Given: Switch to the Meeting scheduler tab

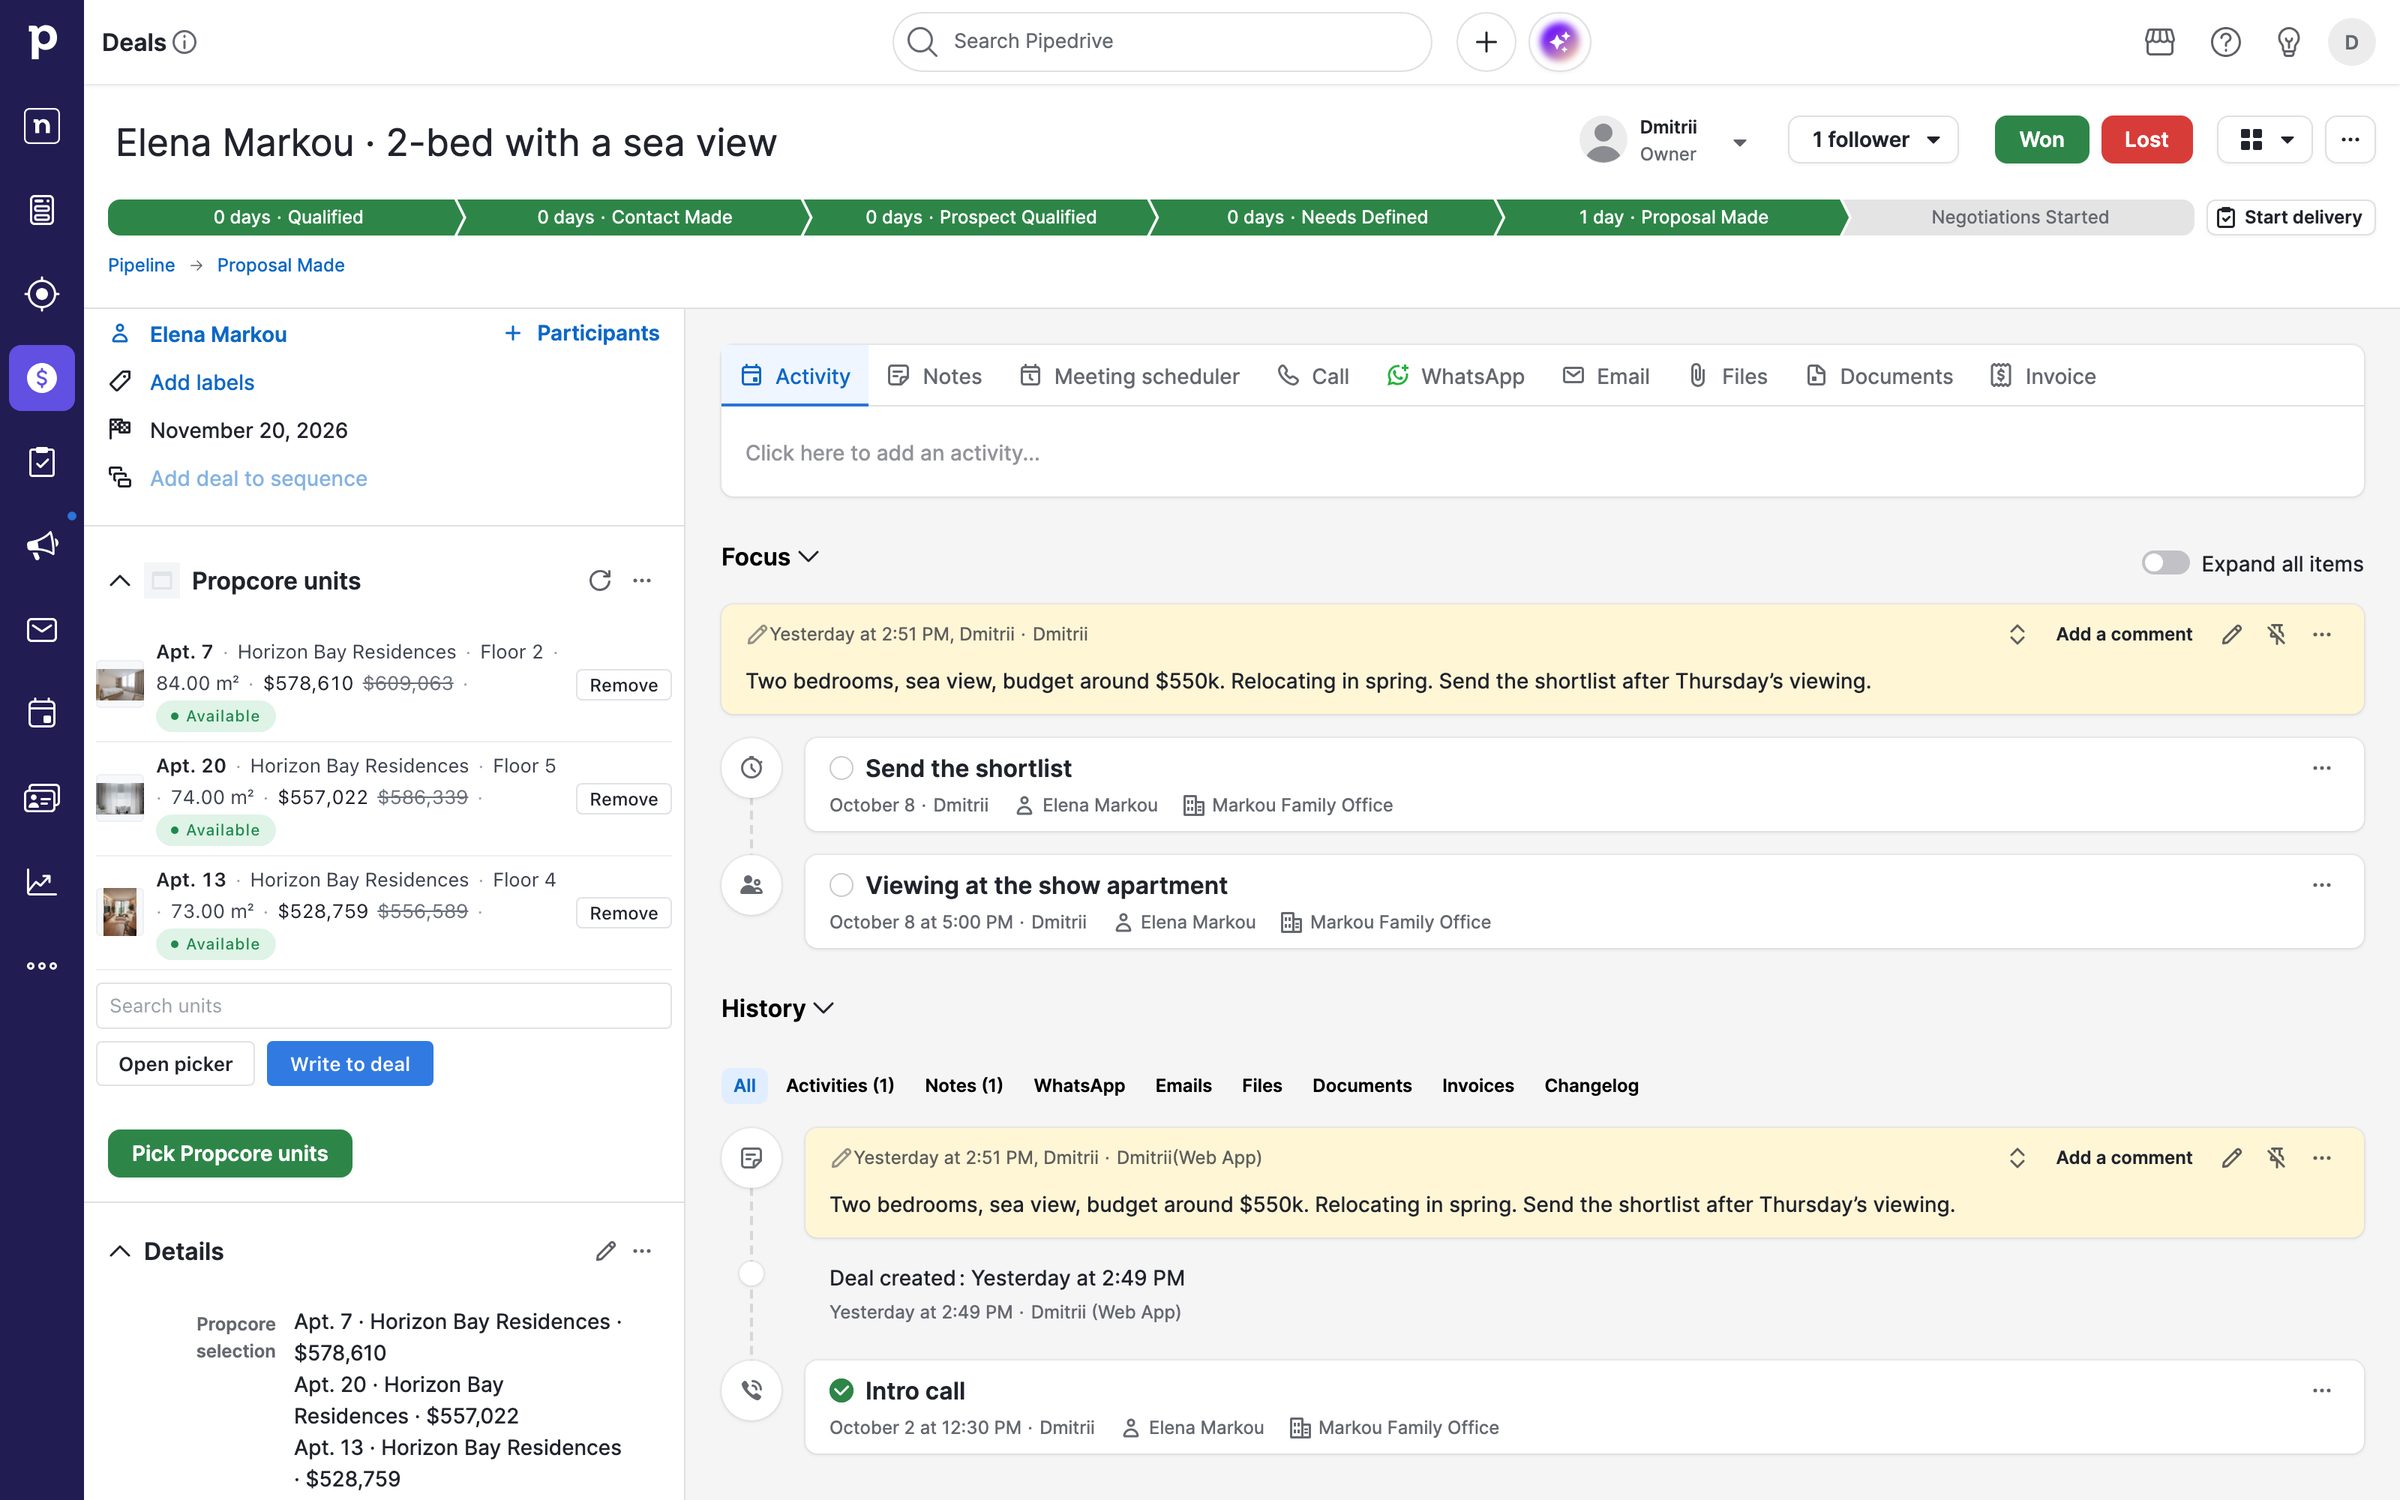Looking at the screenshot, I should coord(1129,376).
